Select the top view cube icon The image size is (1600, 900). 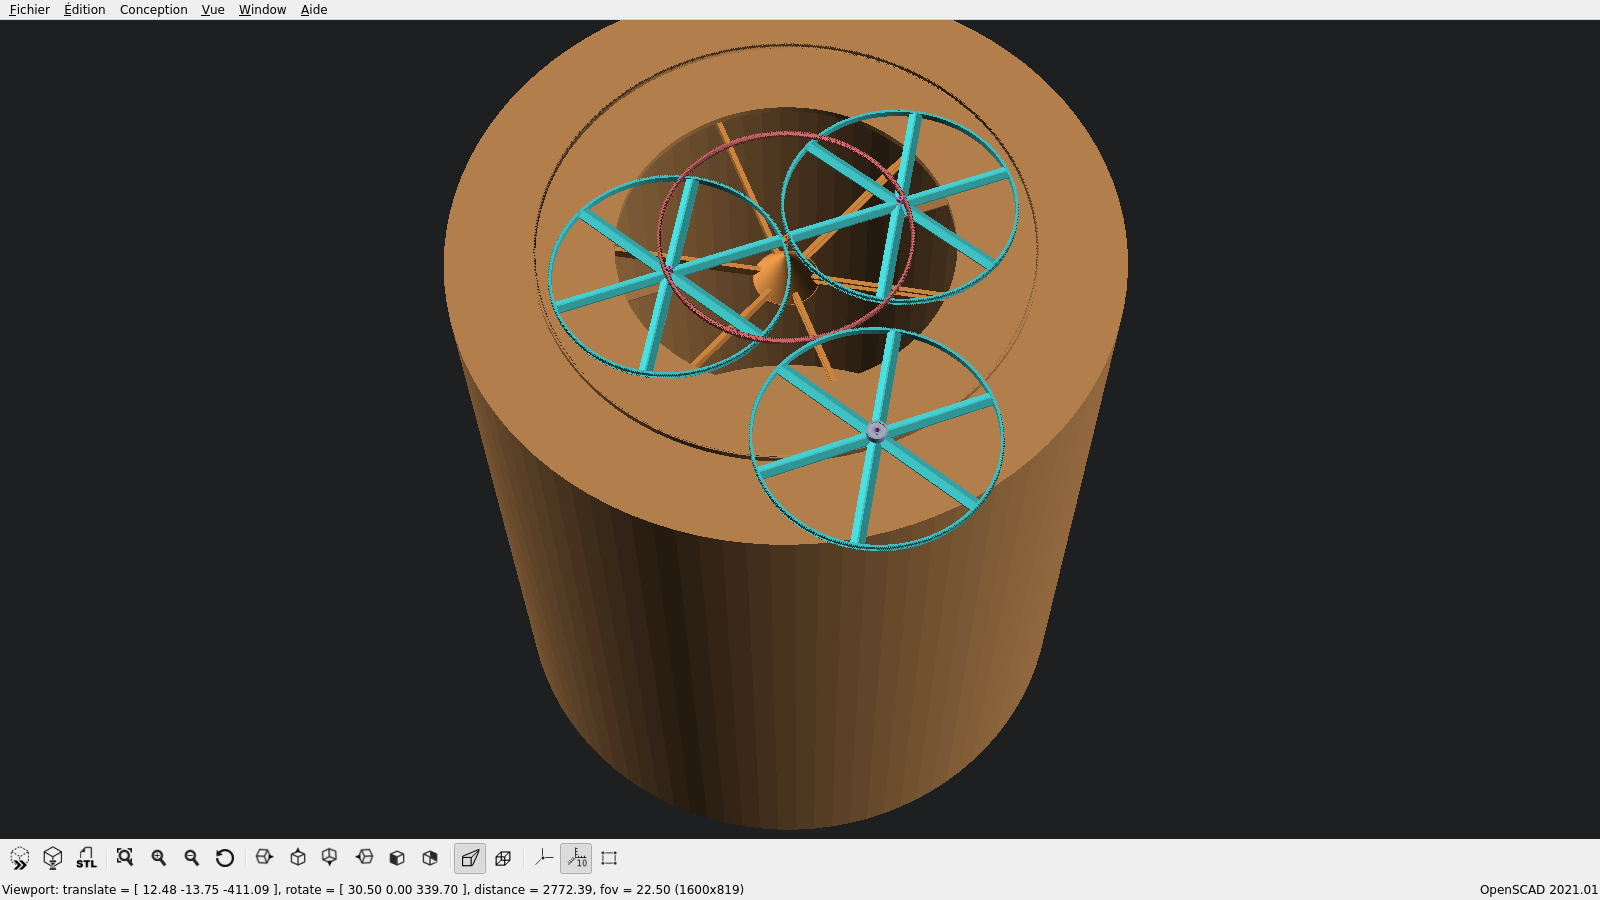pos(297,858)
